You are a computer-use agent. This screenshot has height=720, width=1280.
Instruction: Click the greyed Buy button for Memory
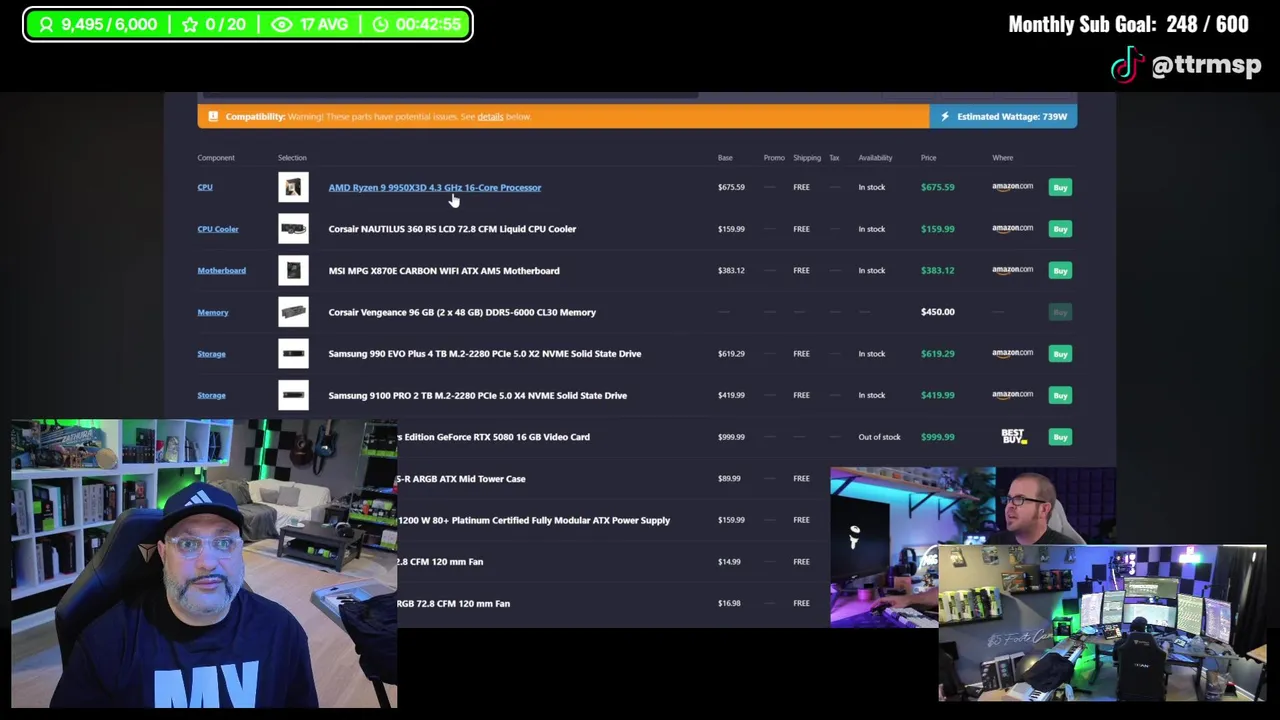tap(1060, 312)
